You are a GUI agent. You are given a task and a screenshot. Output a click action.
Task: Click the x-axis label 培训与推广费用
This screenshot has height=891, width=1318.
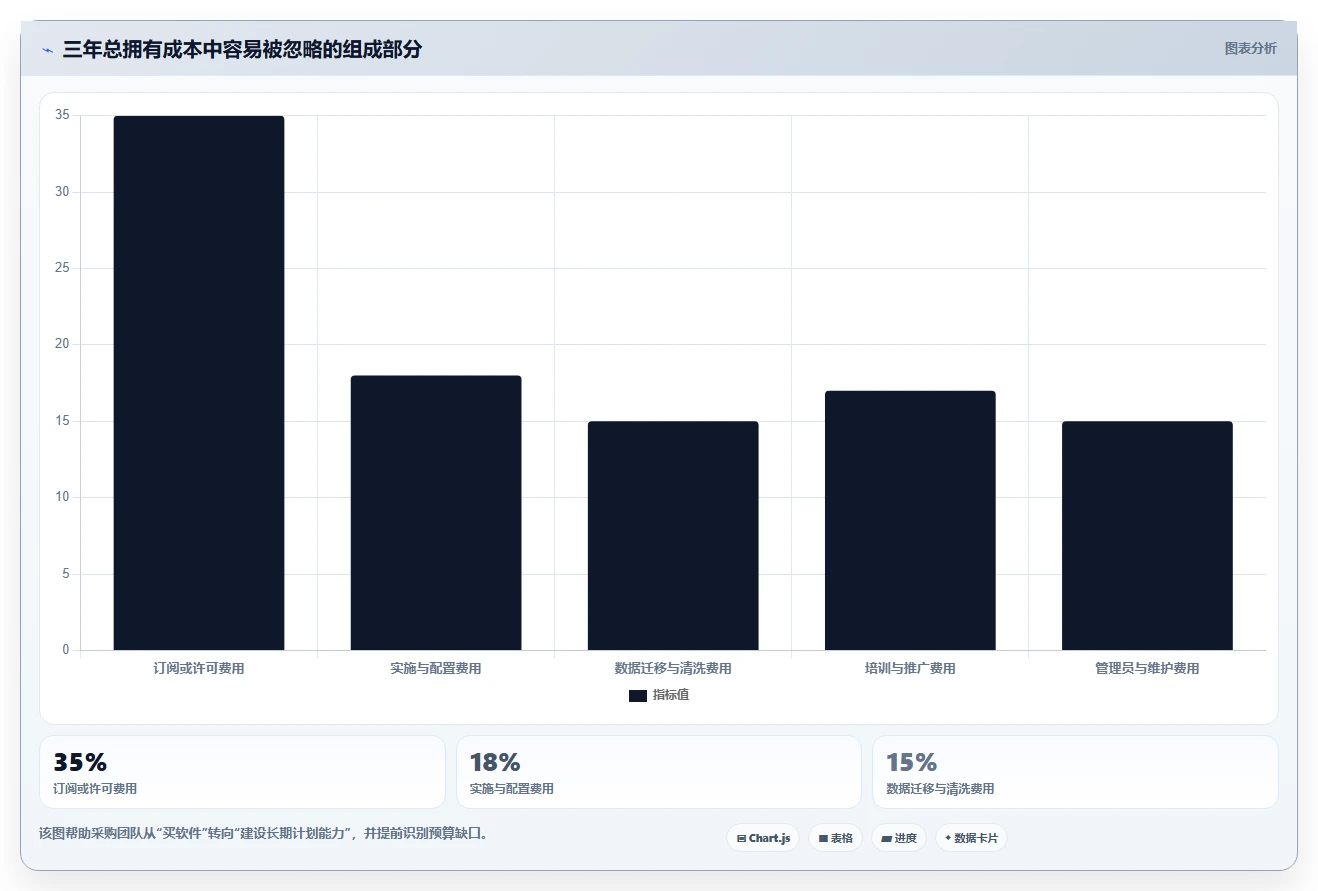coord(910,668)
